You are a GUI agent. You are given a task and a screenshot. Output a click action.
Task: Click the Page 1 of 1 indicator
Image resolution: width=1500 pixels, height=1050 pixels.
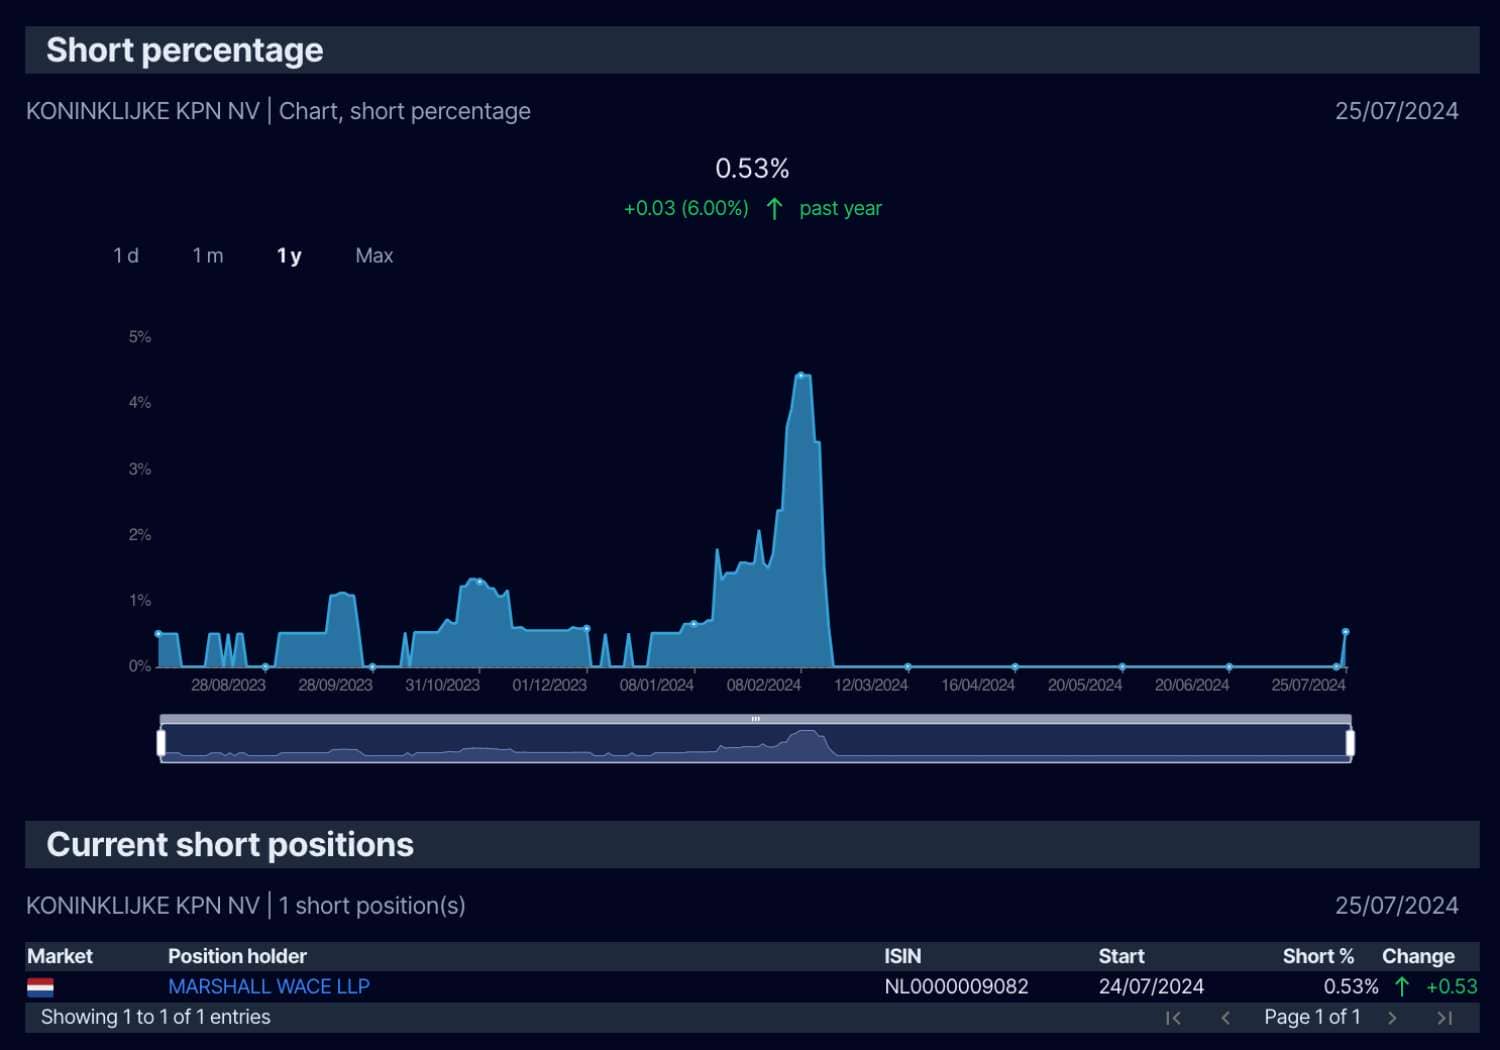(x=1312, y=1017)
